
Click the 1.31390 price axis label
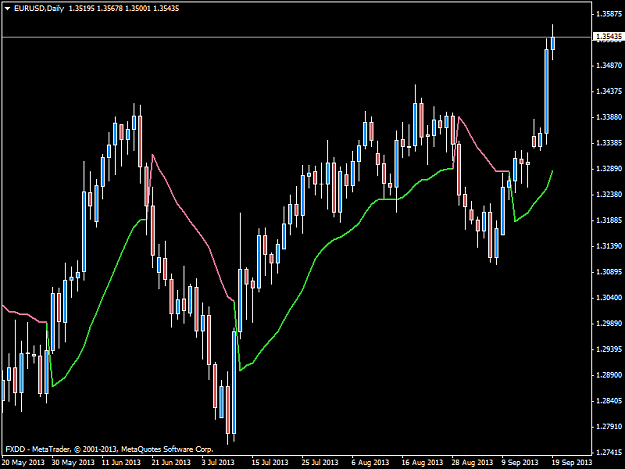[609, 246]
